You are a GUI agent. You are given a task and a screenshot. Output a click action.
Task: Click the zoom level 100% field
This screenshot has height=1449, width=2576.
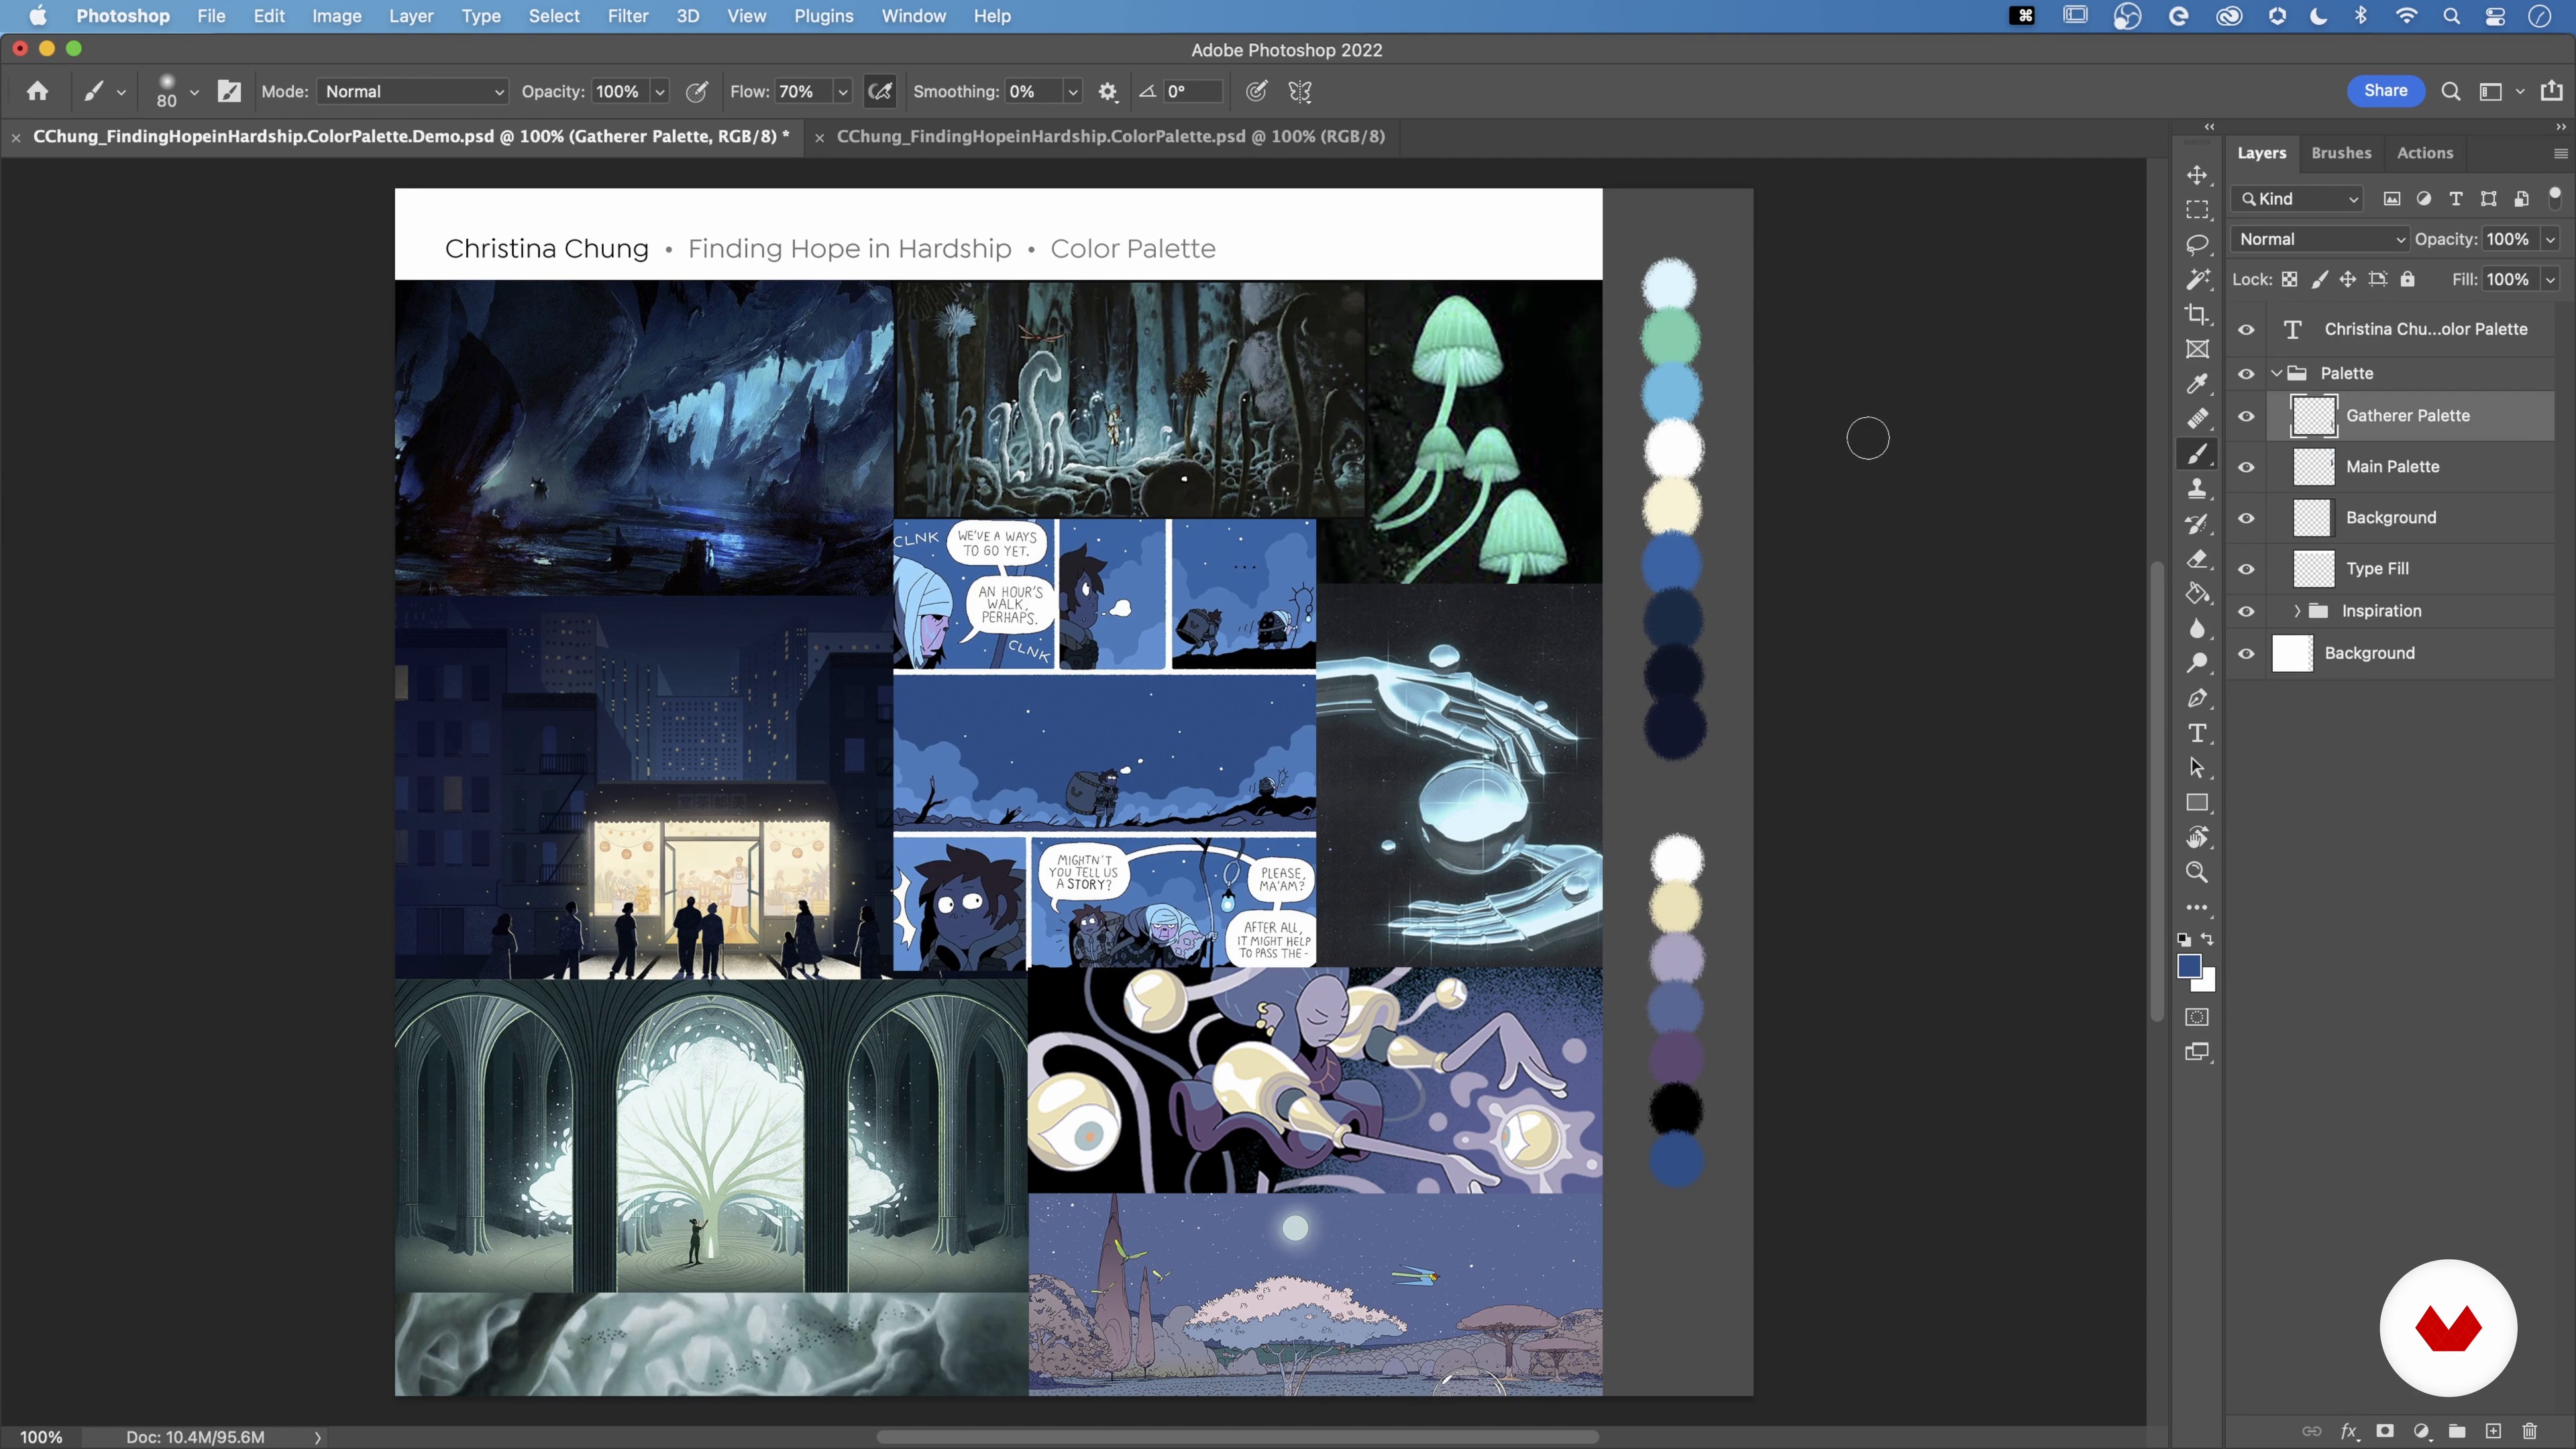tap(41, 1437)
